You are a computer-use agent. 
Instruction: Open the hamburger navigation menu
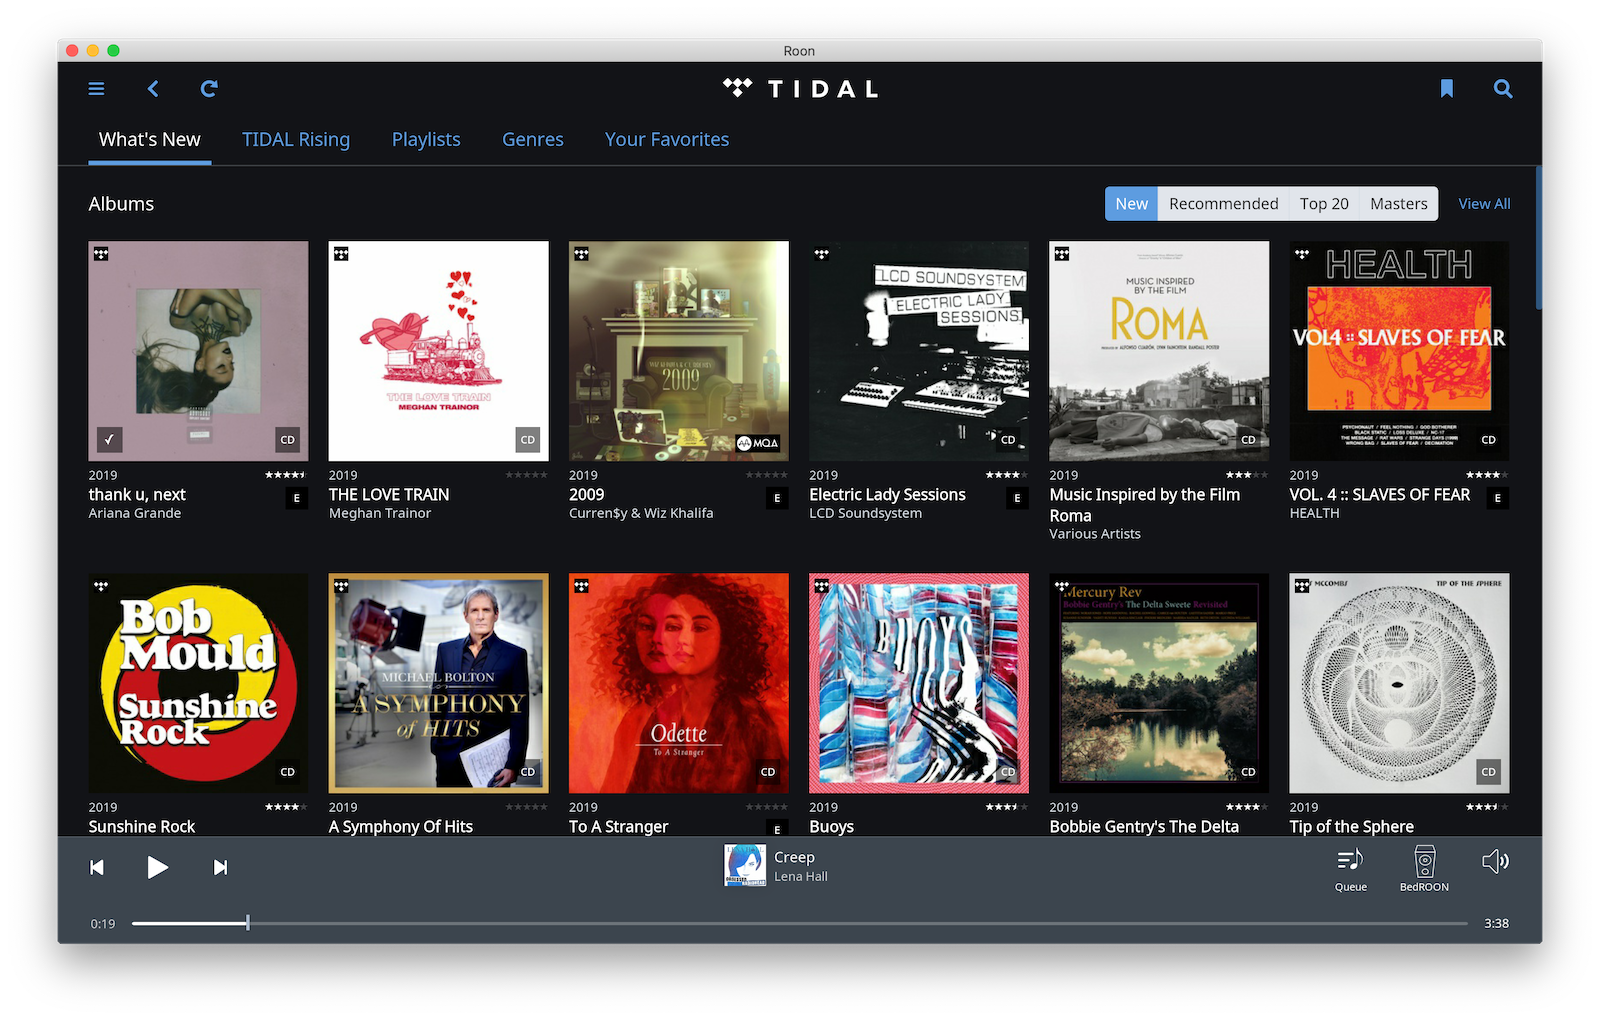click(96, 89)
